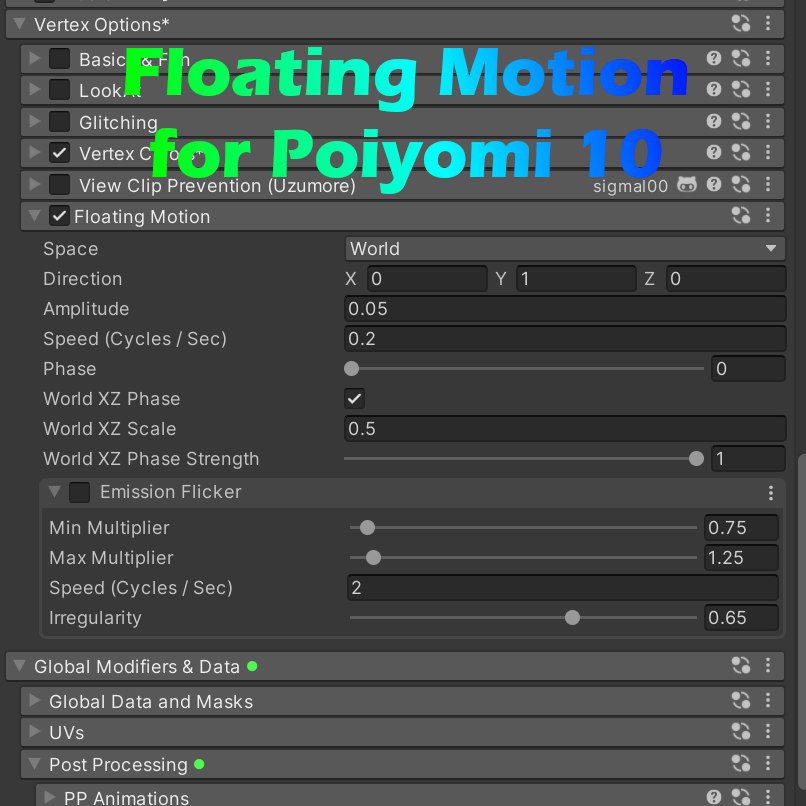Open kebab menu on Glitching row
This screenshot has height=806, width=806.
click(x=767, y=121)
